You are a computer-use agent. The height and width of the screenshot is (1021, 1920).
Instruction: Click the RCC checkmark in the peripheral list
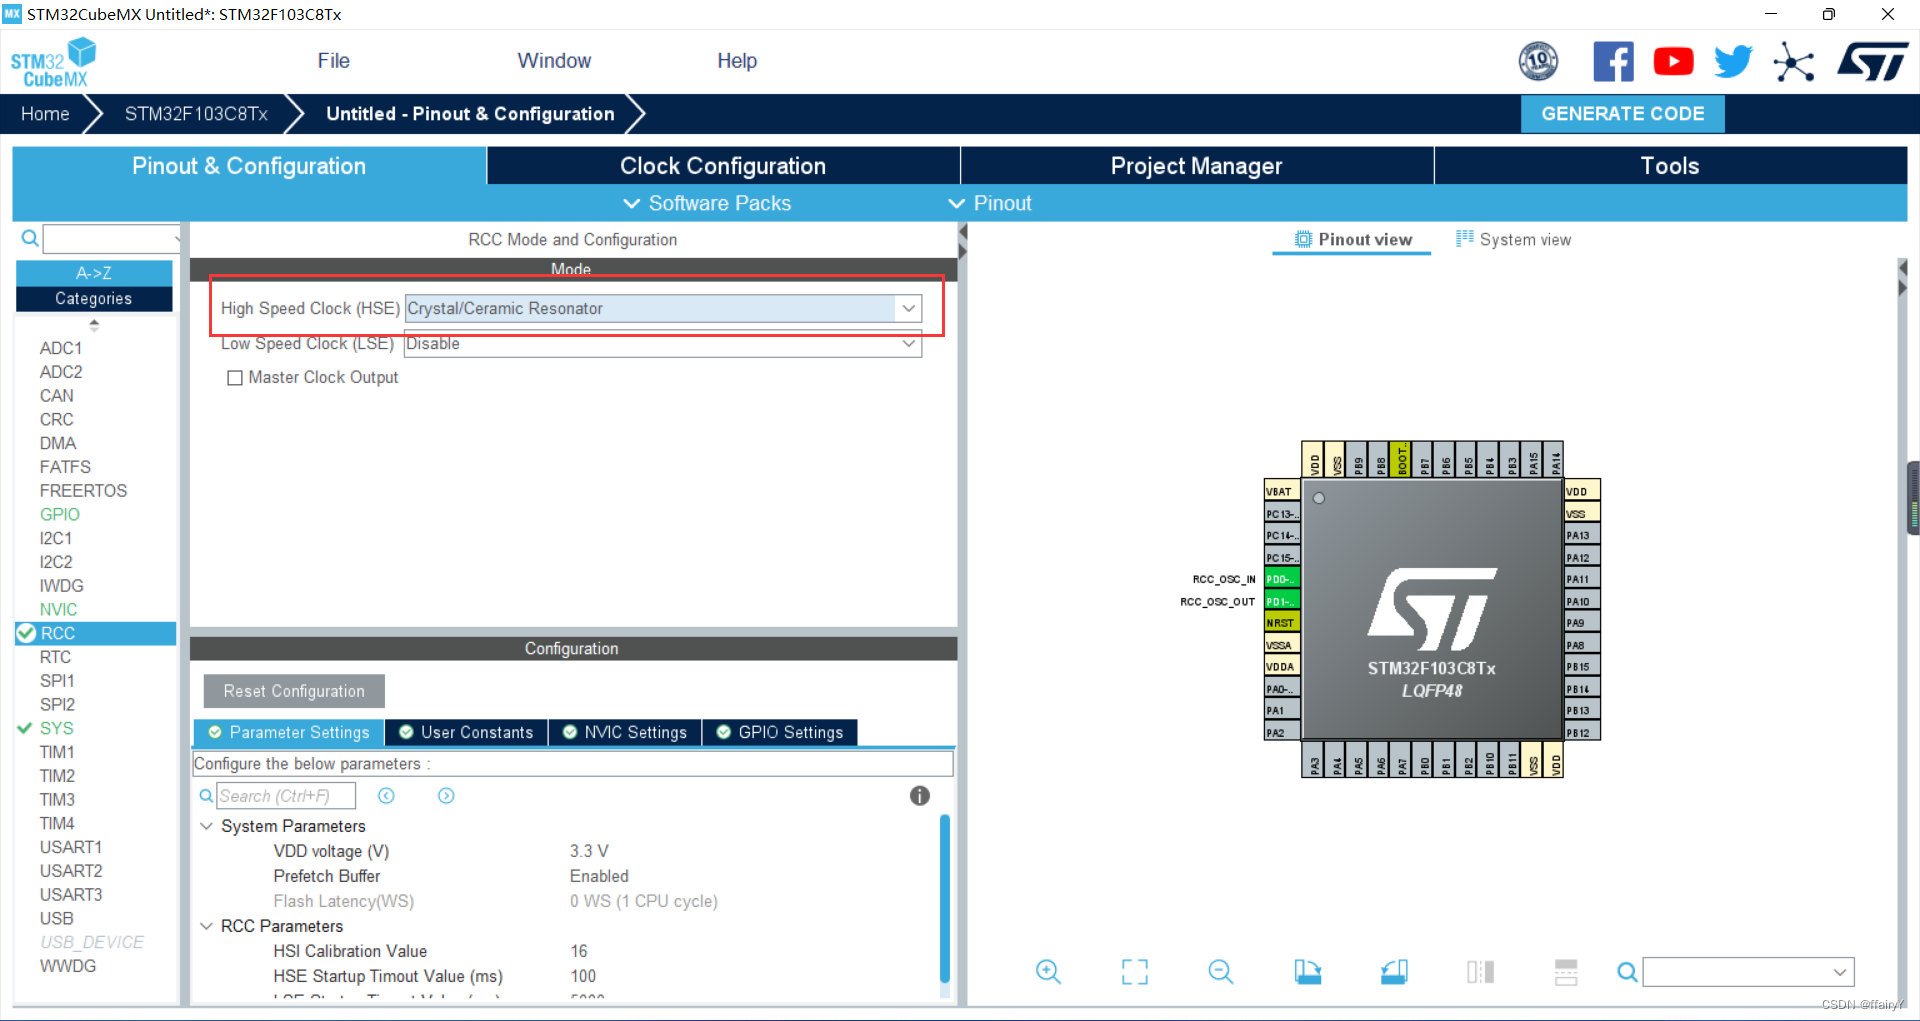[x=27, y=633]
